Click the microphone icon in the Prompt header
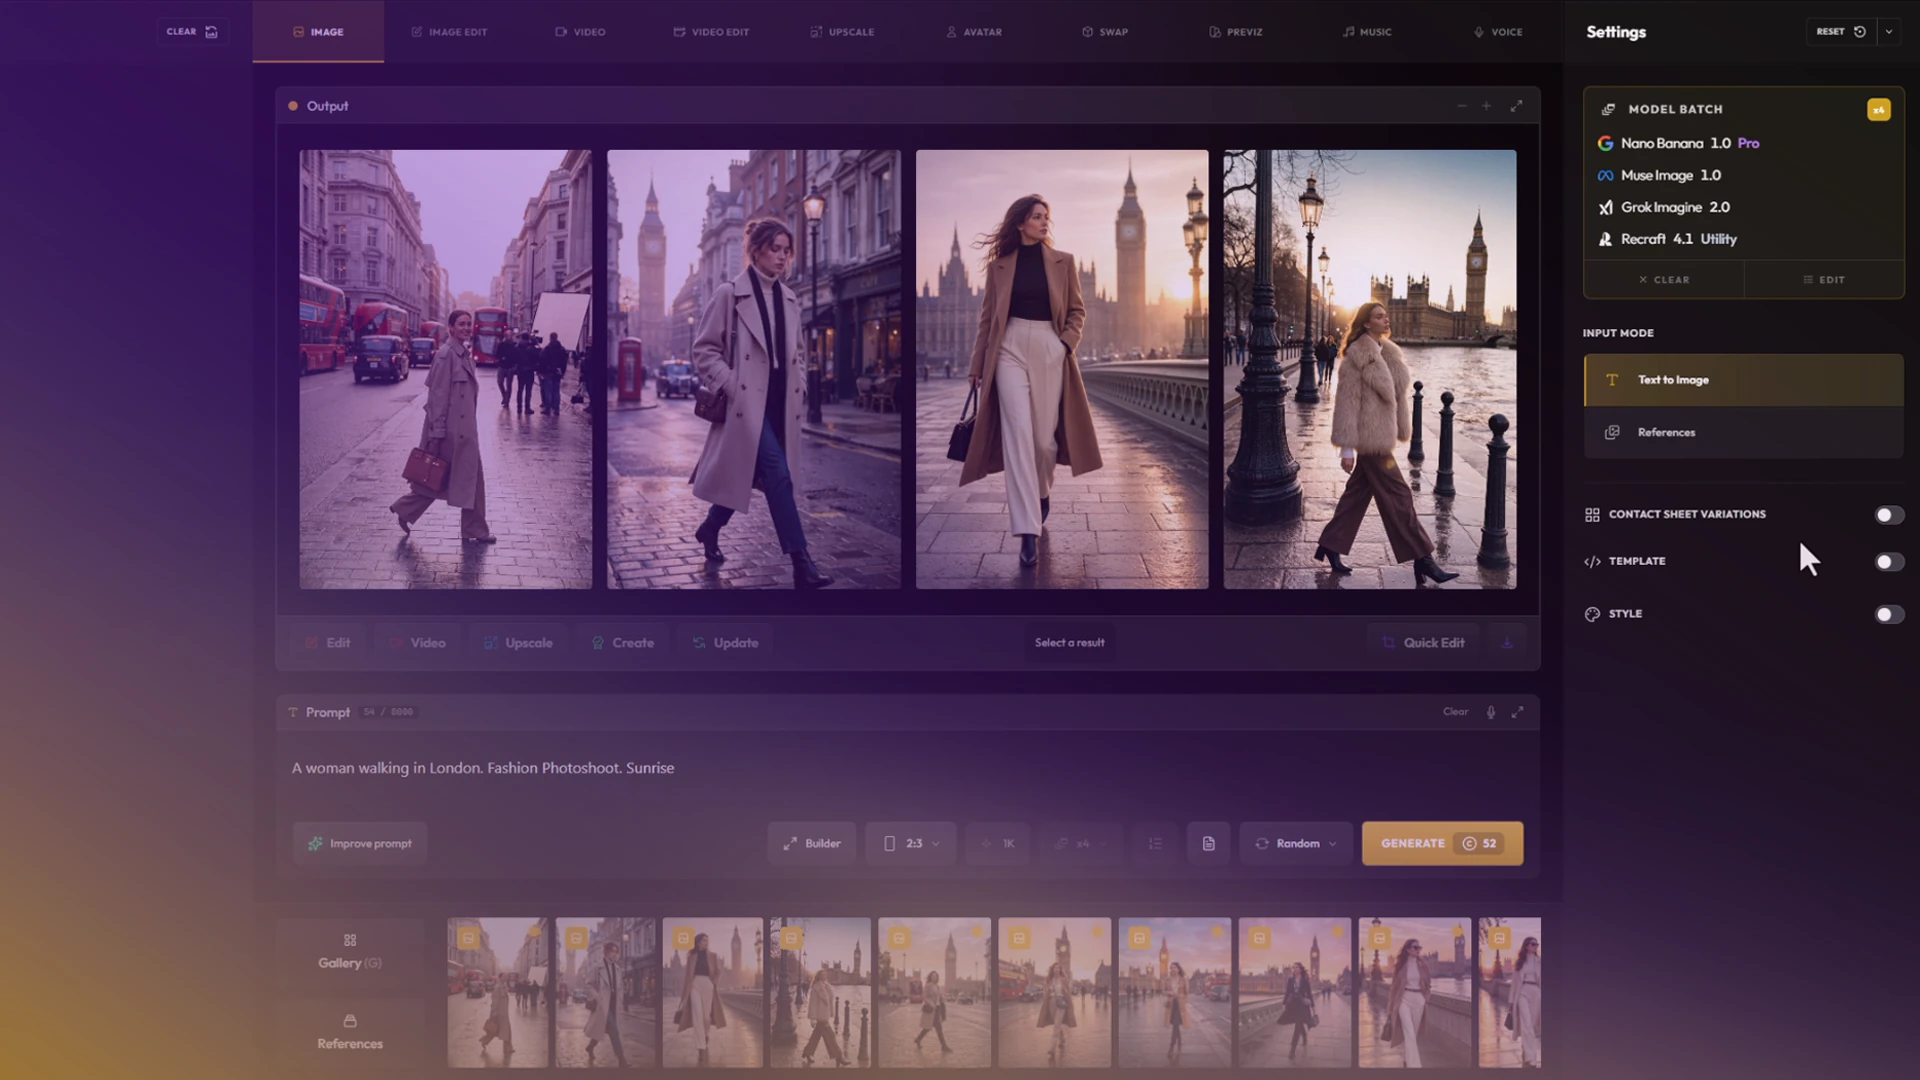 pos(1490,712)
